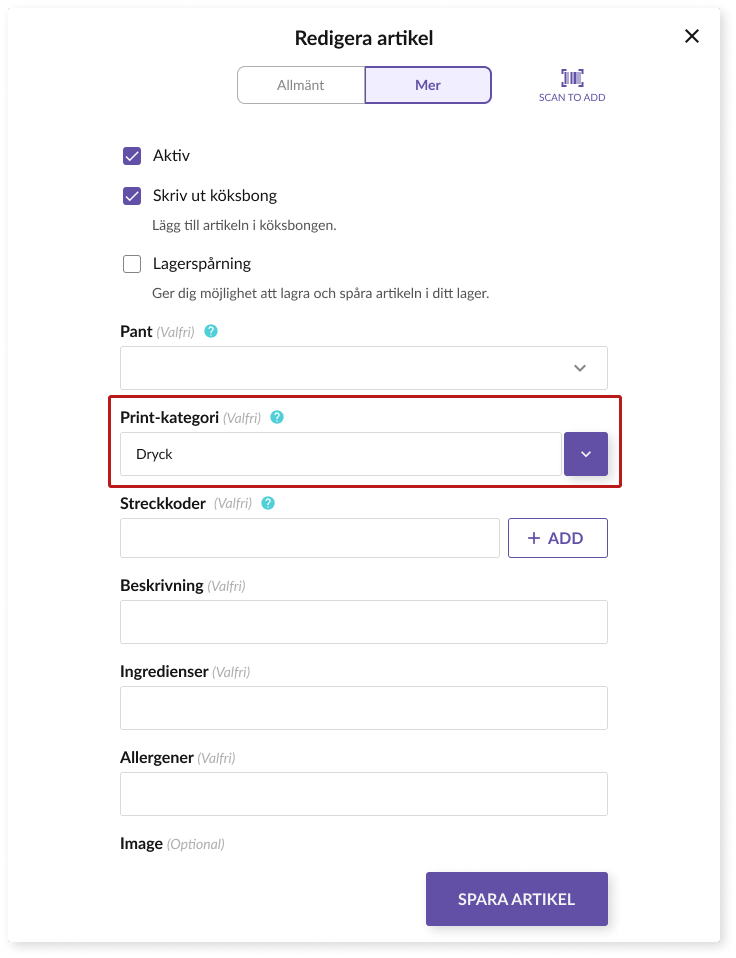This screenshot has width=736, height=958.
Task: Select the Mer tab
Action: click(428, 85)
